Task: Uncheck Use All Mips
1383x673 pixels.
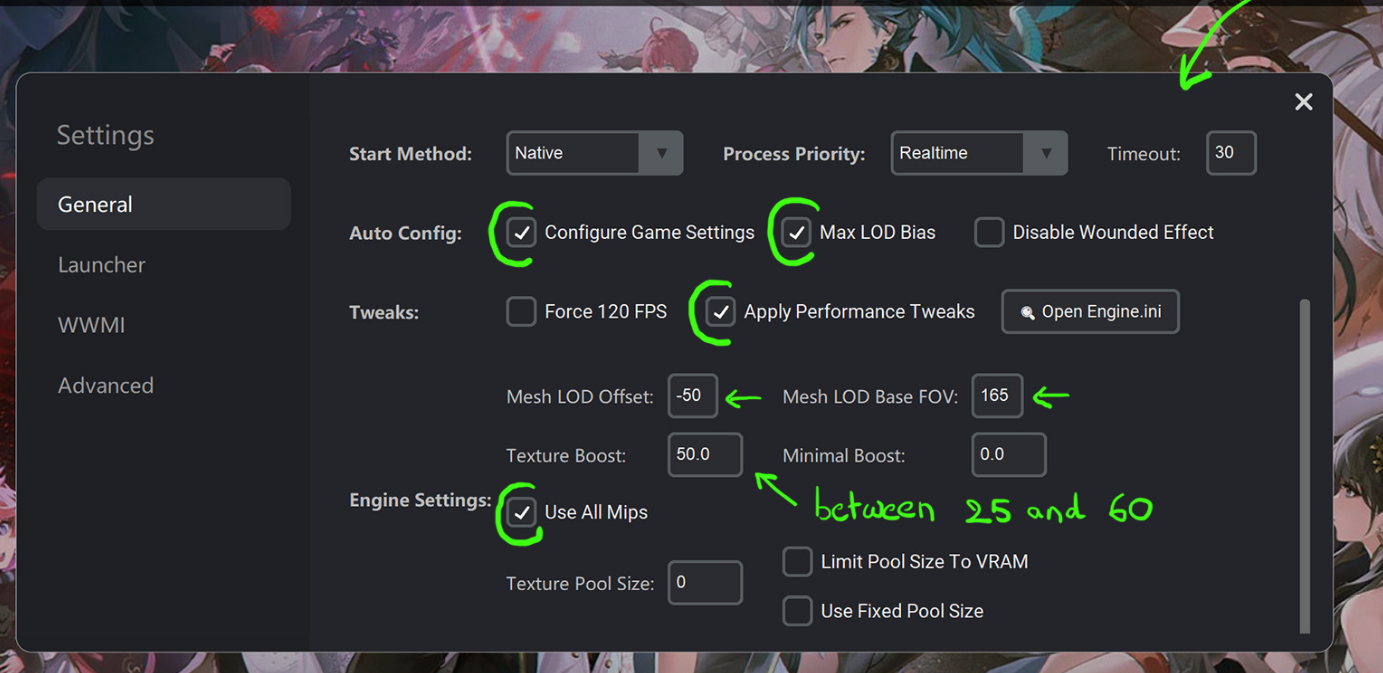Action: point(521,512)
